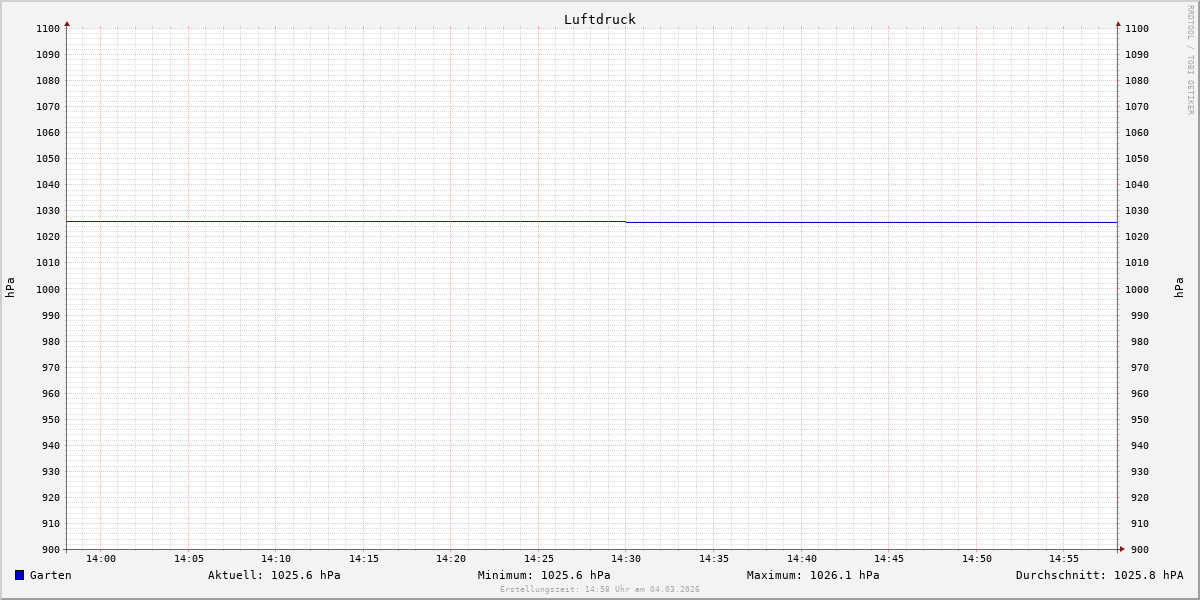Click the right hPa axis unit label
The width and height of the screenshot is (1200, 600).
(1179, 288)
